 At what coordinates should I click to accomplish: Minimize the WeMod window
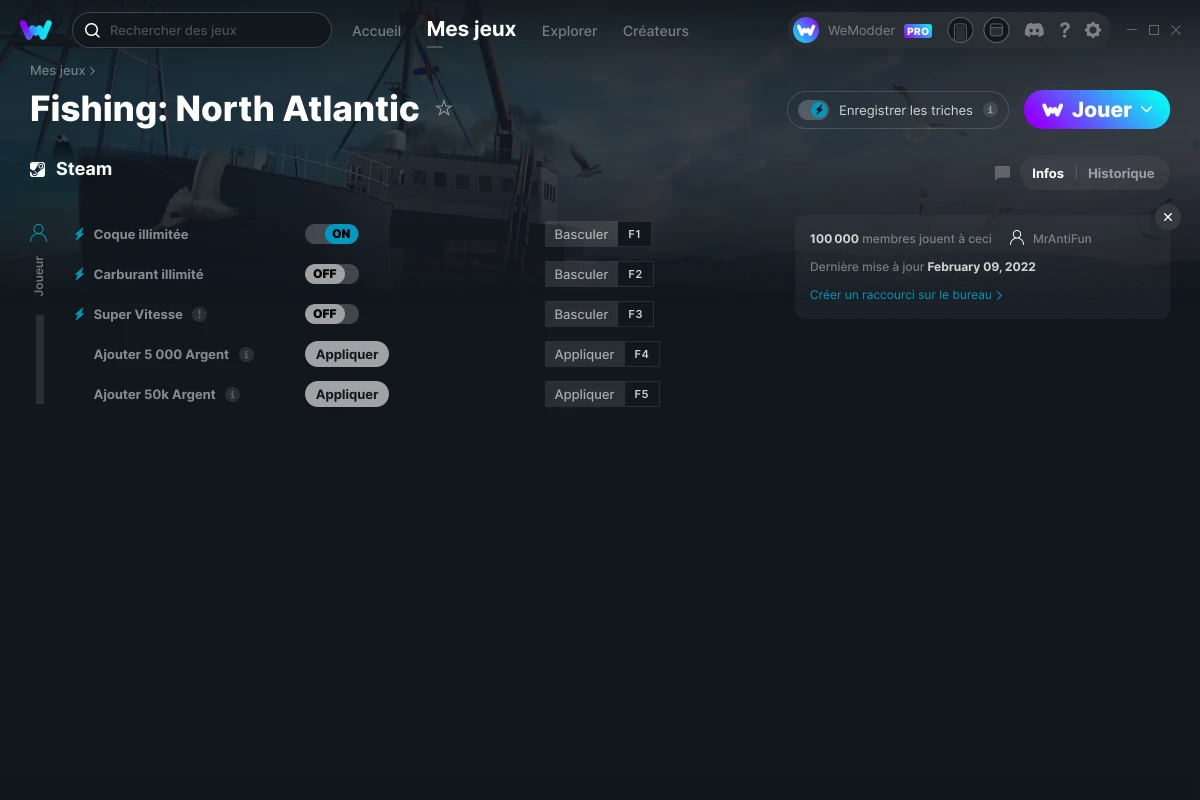[1132, 30]
